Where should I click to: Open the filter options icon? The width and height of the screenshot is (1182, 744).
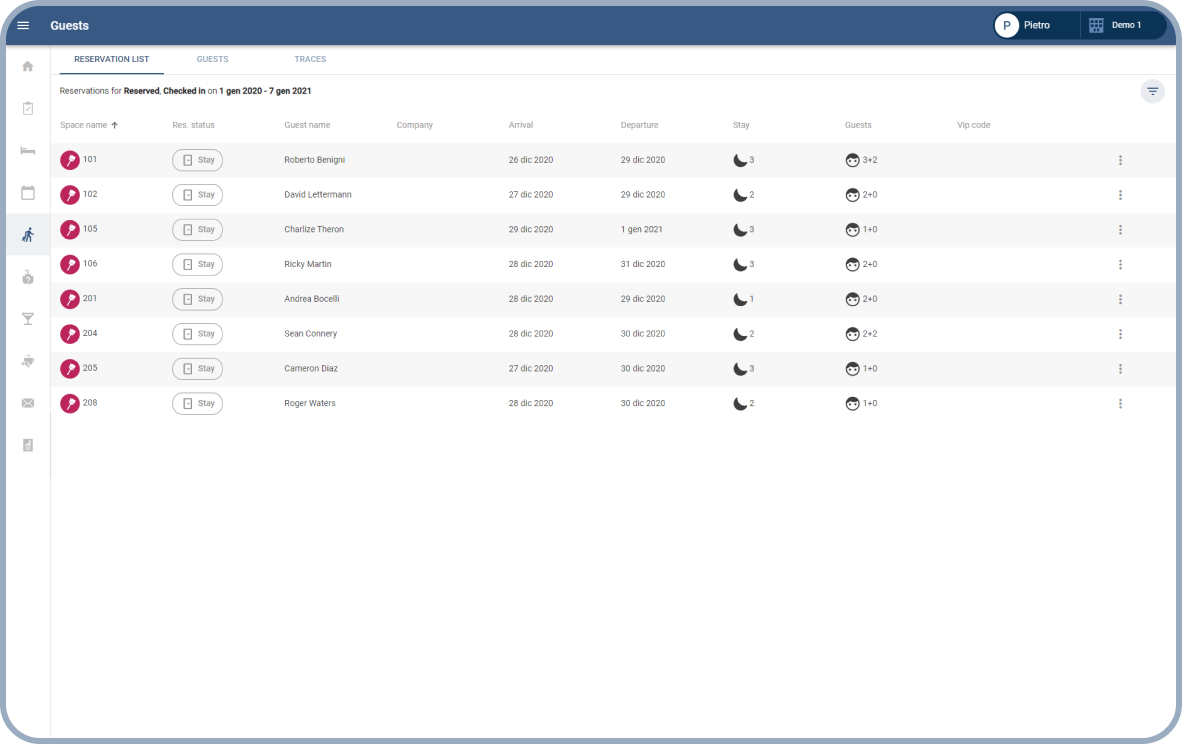point(1152,92)
